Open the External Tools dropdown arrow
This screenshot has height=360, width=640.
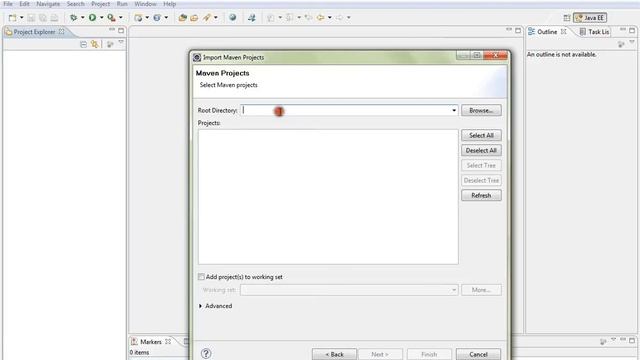[x=121, y=18]
